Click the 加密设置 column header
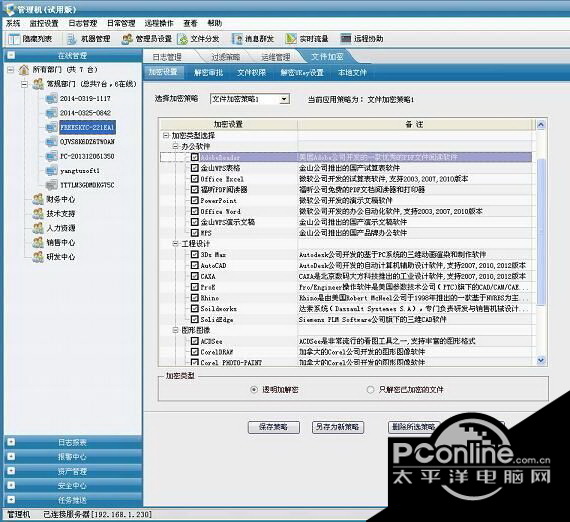This screenshot has height=522, width=570. [228, 124]
